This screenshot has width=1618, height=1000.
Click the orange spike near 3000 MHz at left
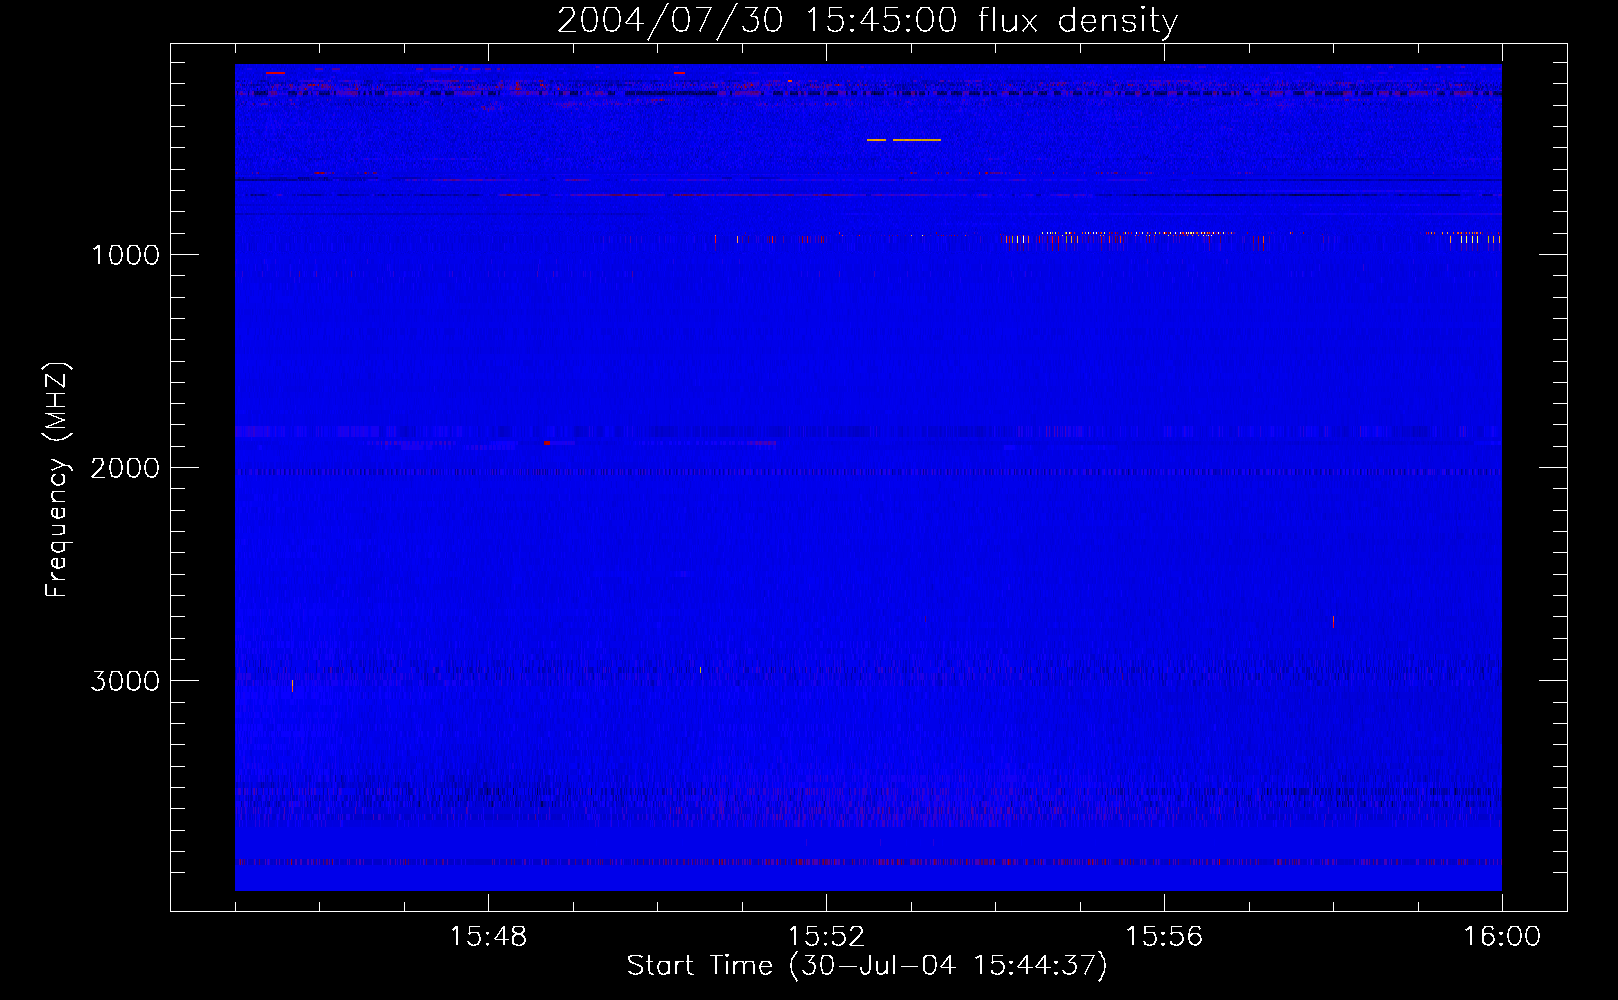coord(292,685)
